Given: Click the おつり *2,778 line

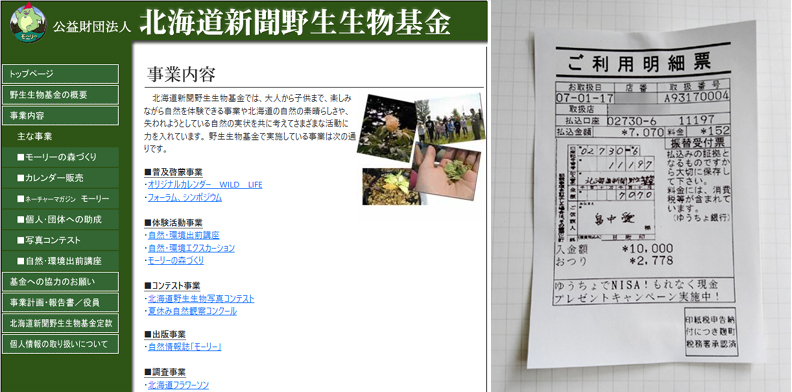Looking at the screenshot, I should [614, 261].
